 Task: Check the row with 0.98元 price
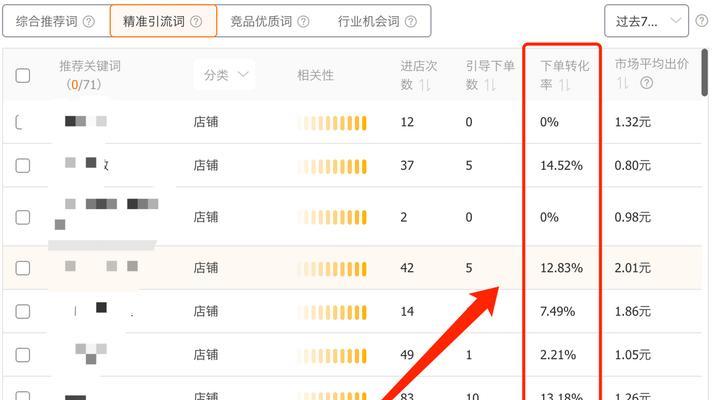[23, 217]
